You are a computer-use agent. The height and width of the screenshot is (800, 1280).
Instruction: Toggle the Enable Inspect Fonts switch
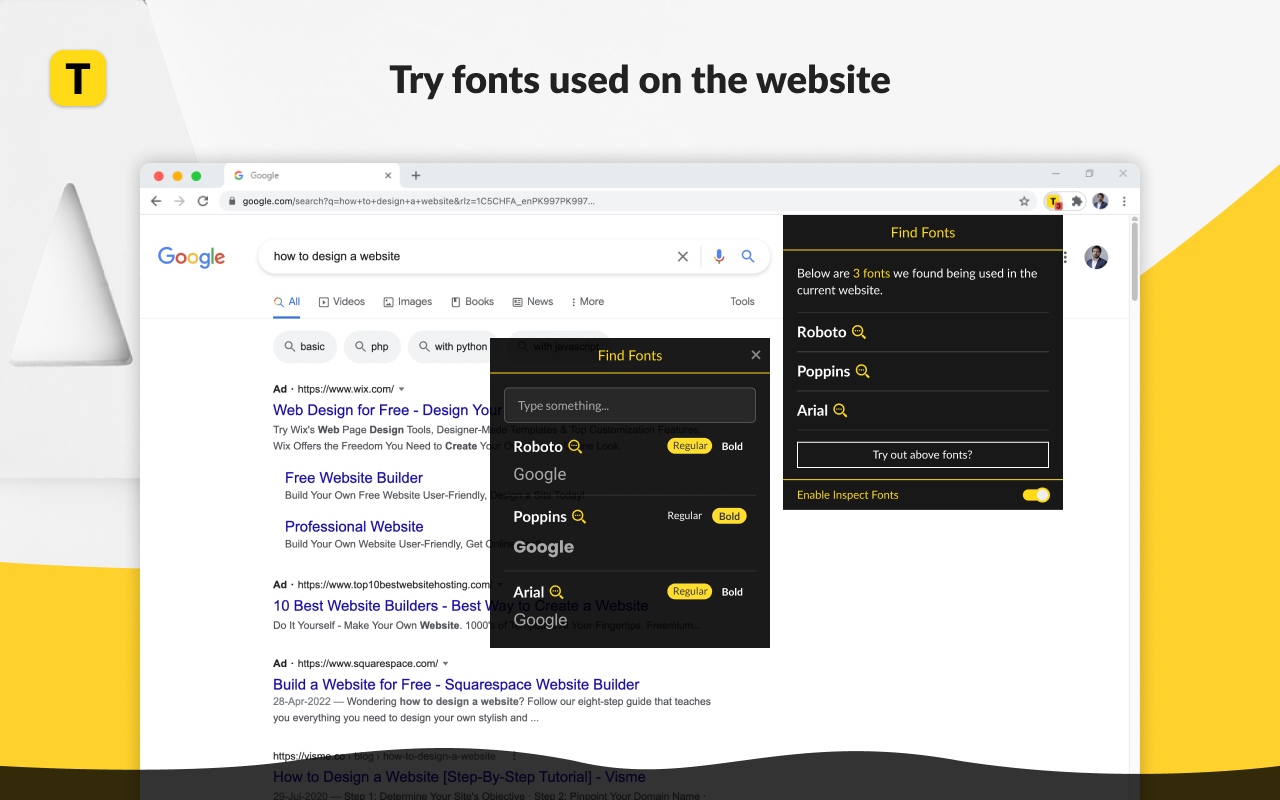pyautogui.click(x=1036, y=495)
